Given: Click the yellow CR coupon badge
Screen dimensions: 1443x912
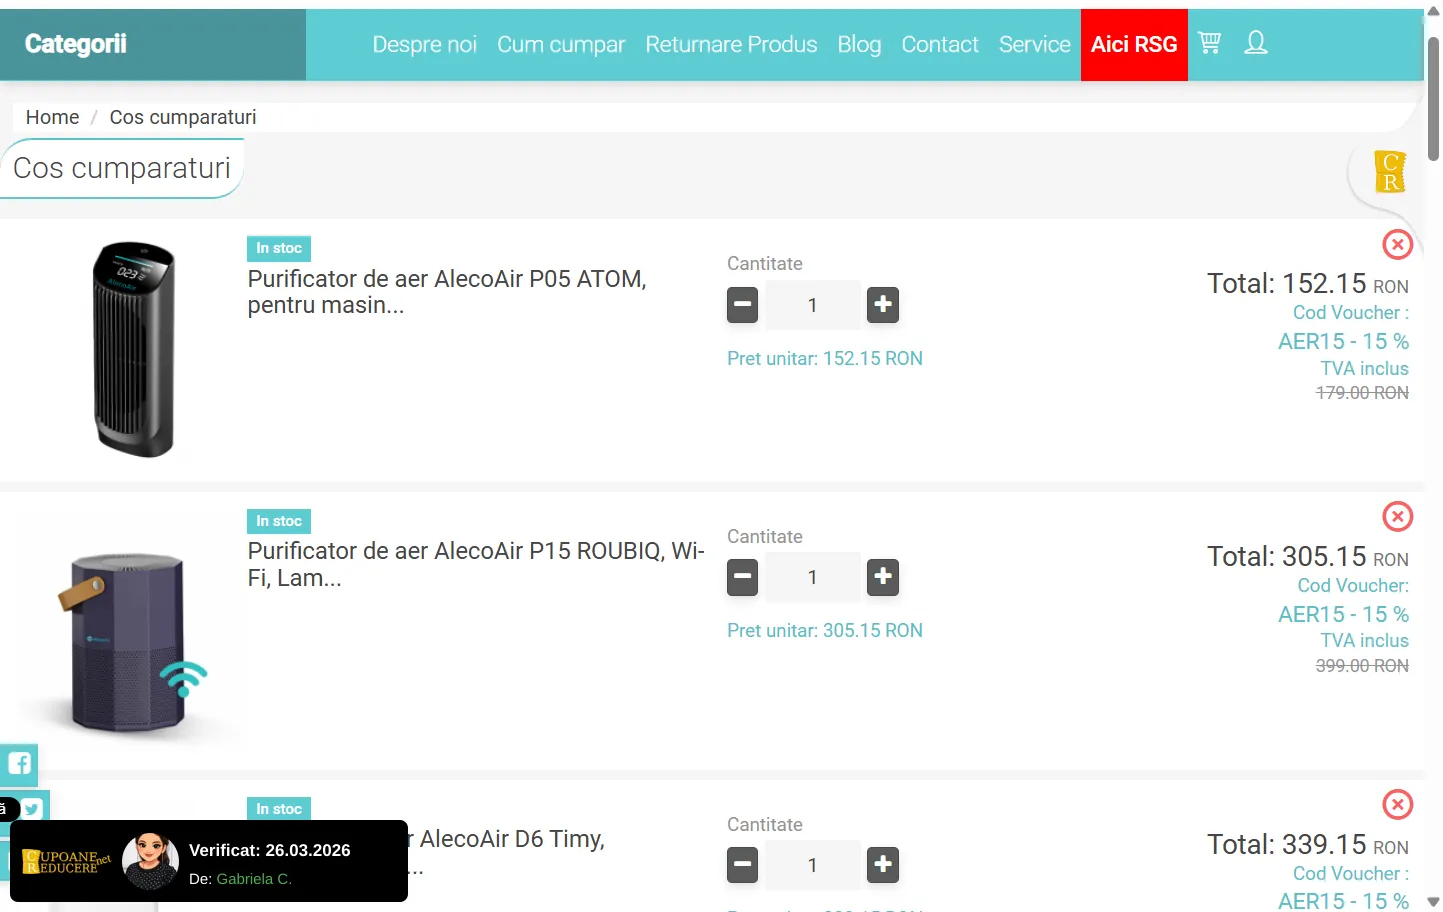Looking at the screenshot, I should 1389,172.
